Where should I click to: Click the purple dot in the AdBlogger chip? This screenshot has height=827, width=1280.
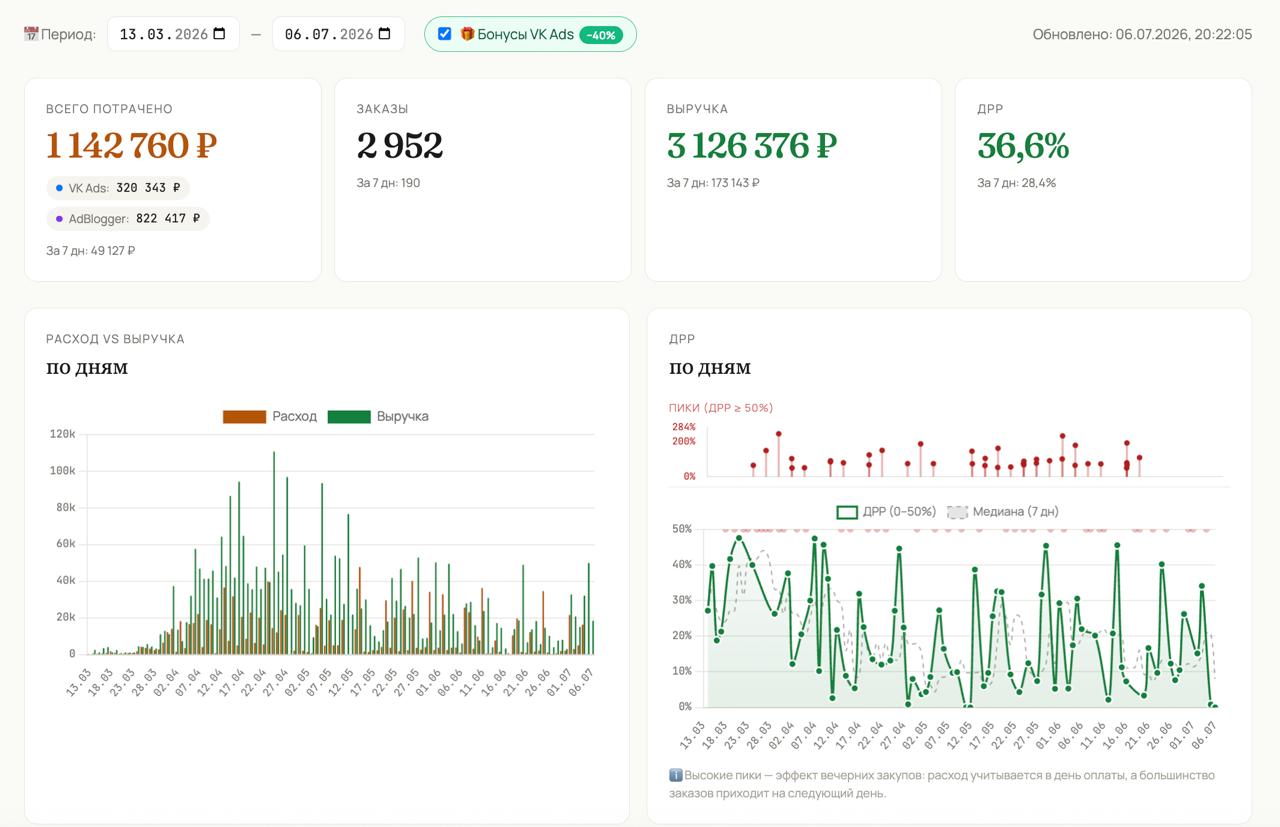click(59, 219)
